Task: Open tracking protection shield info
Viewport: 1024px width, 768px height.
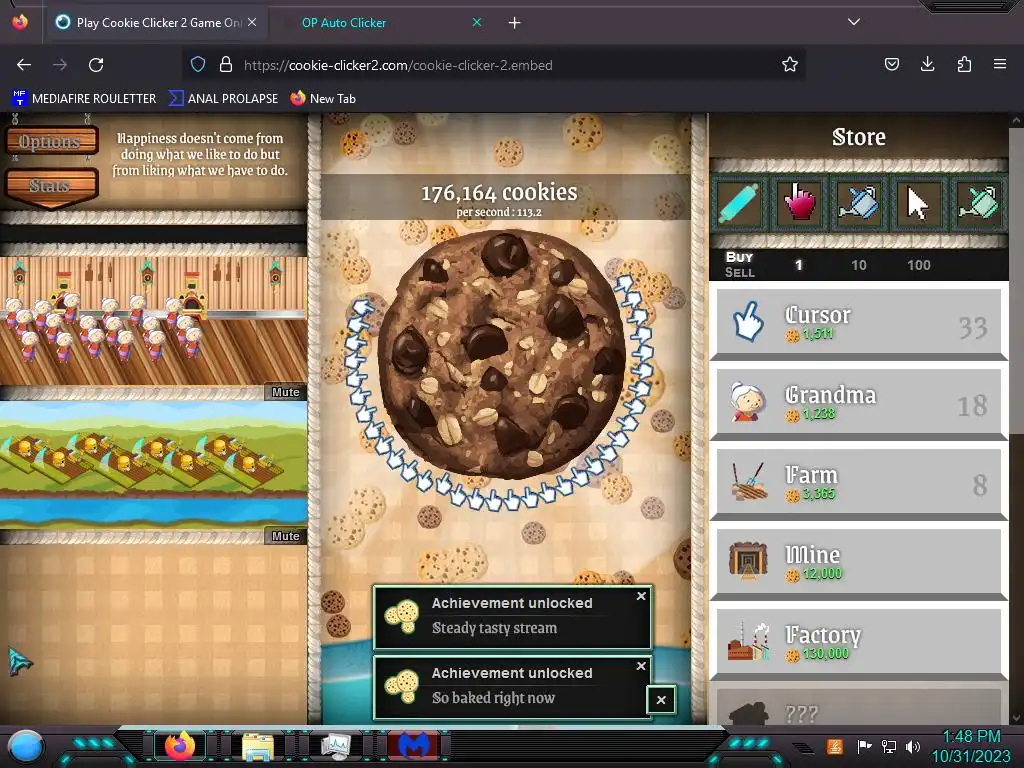Action: point(198,64)
